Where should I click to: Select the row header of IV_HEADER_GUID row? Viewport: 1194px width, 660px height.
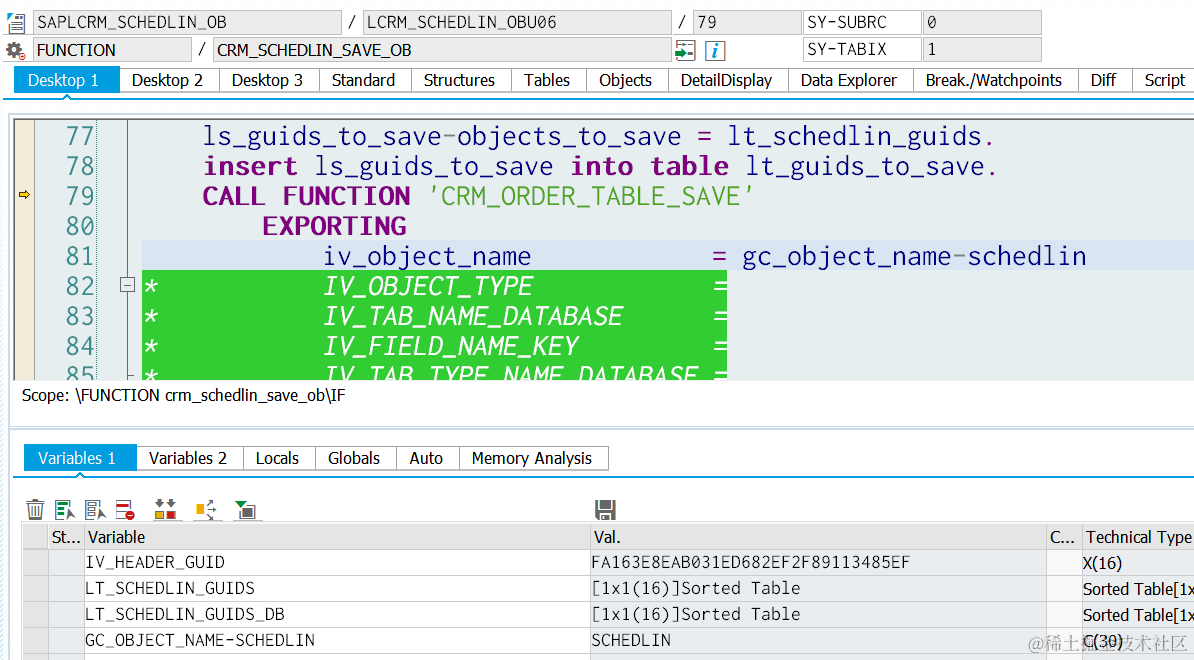35,563
